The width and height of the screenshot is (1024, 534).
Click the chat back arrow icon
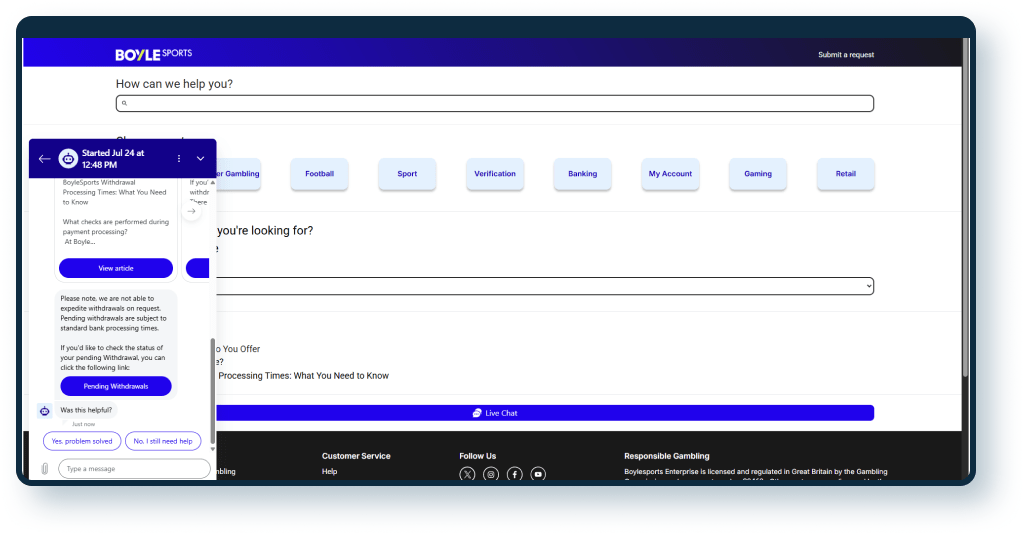coord(44,158)
